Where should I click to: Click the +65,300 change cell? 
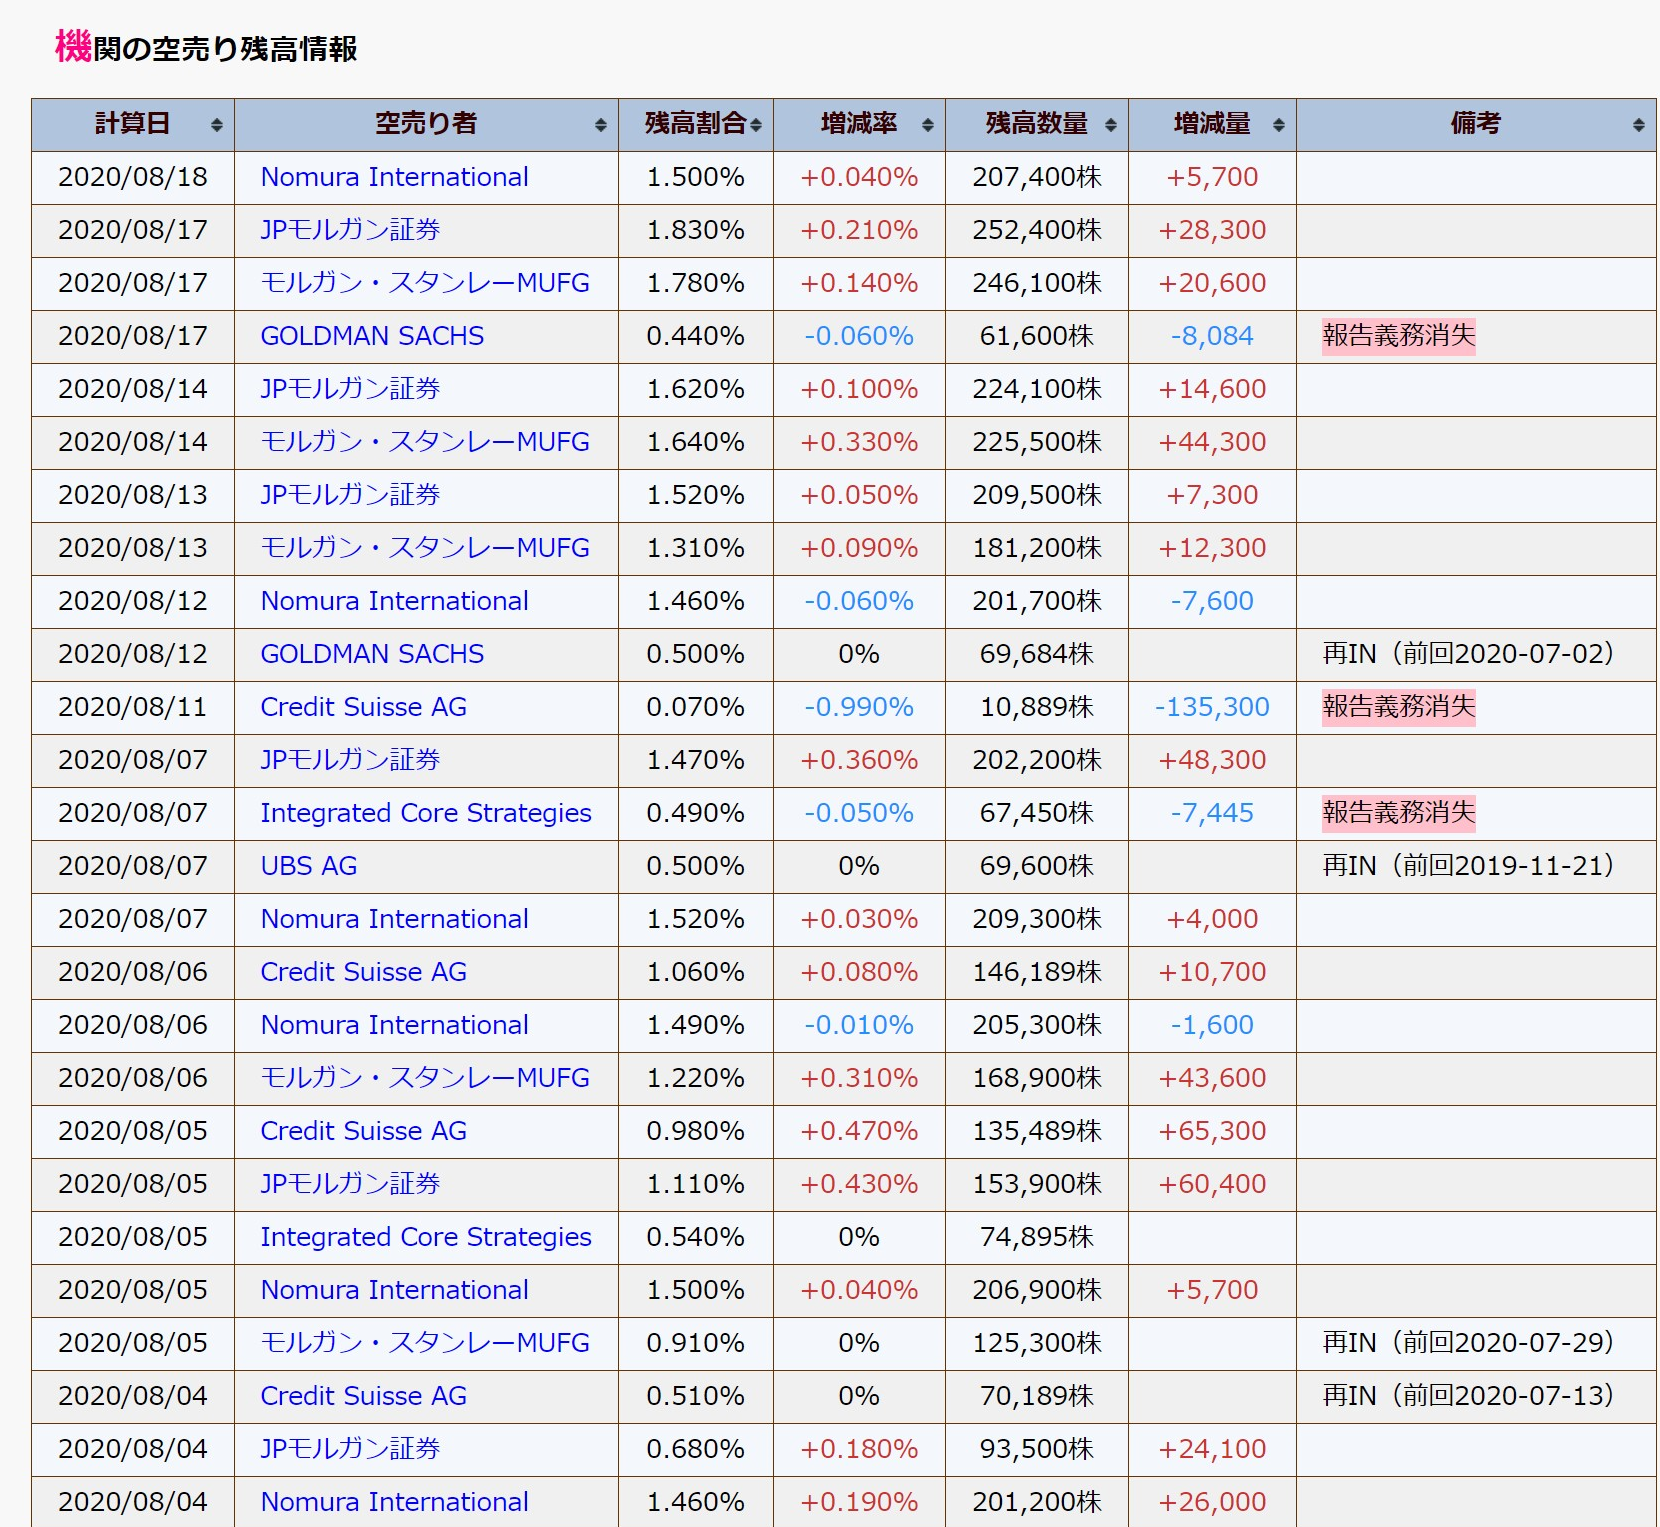point(1212,1131)
